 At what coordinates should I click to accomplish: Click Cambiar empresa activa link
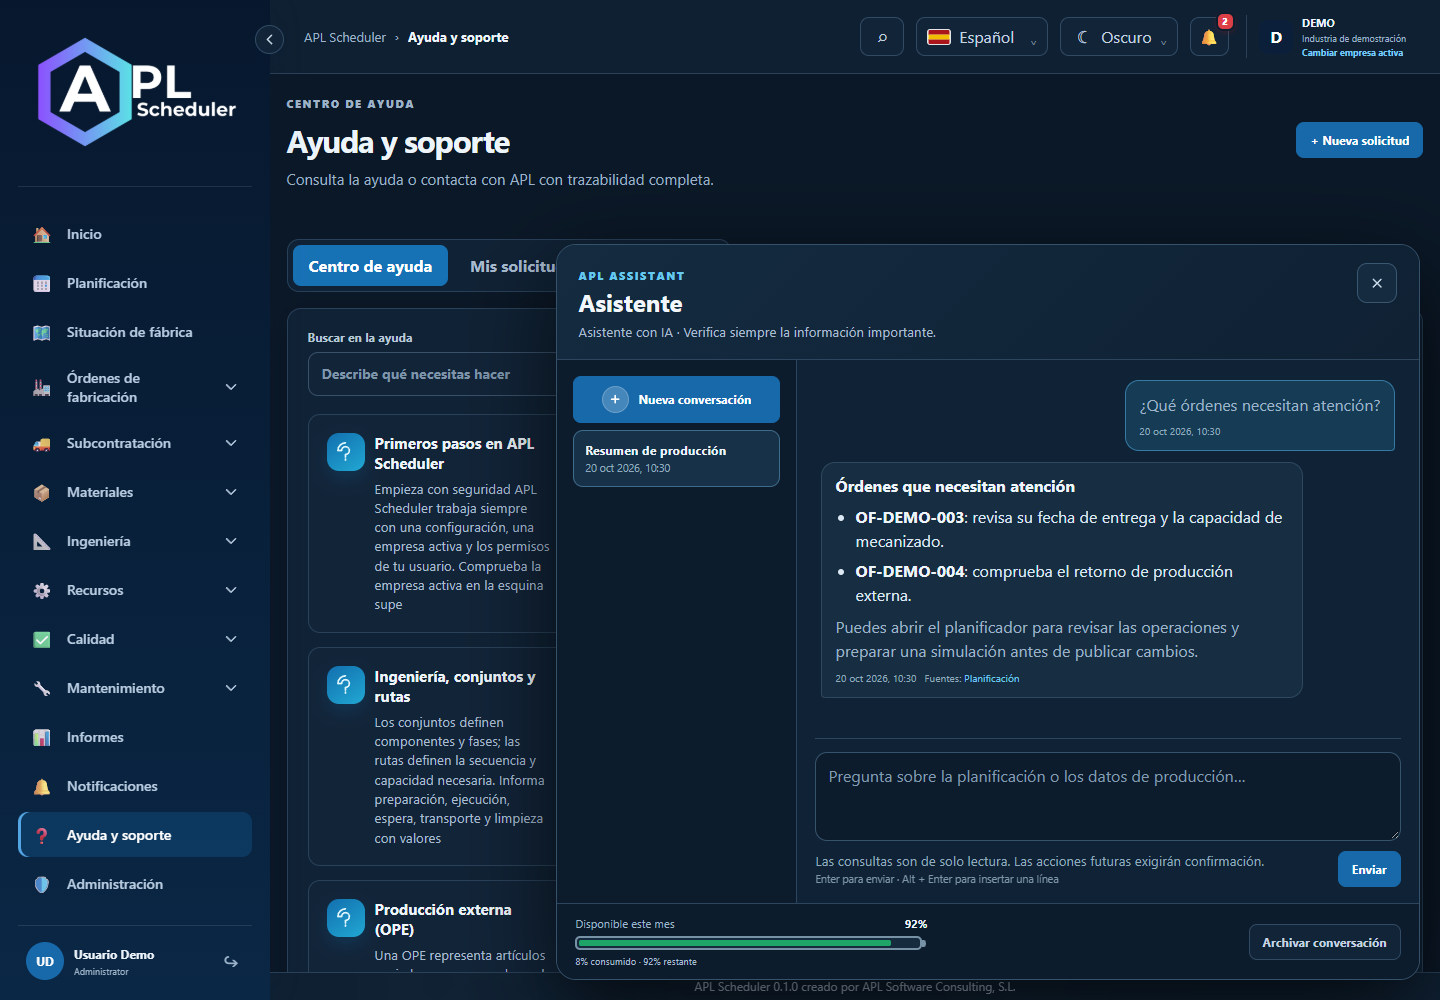(1352, 53)
